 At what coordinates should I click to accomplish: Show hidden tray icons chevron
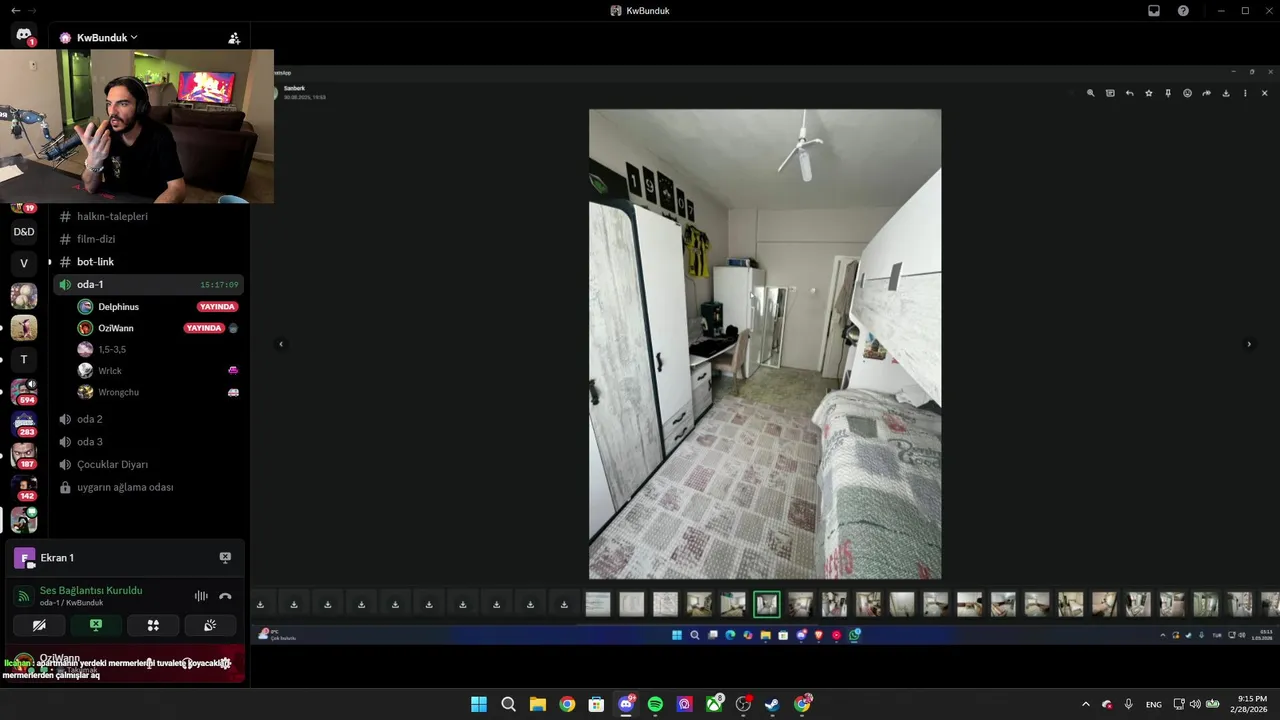pos(1086,704)
